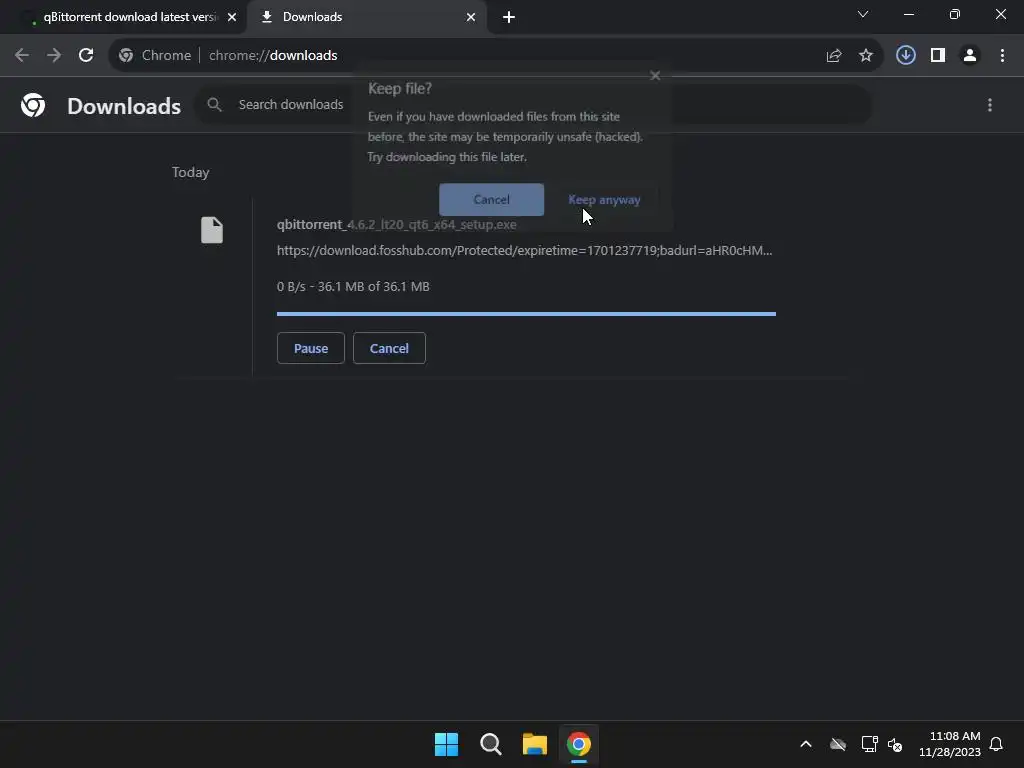The width and height of the screenshot is (1024, 768).
Task: Show hidden system tray icons
Action: (806, 744)
